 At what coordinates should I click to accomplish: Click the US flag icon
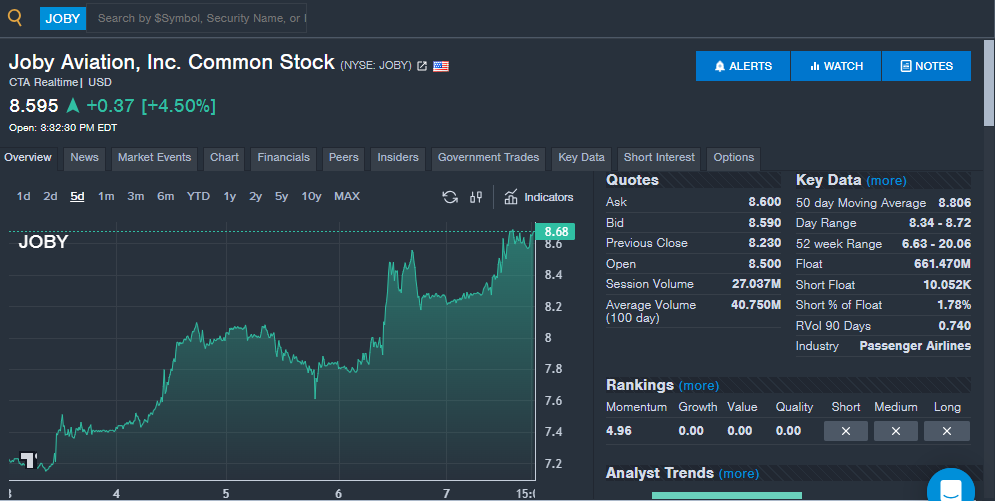click(441, 66)
